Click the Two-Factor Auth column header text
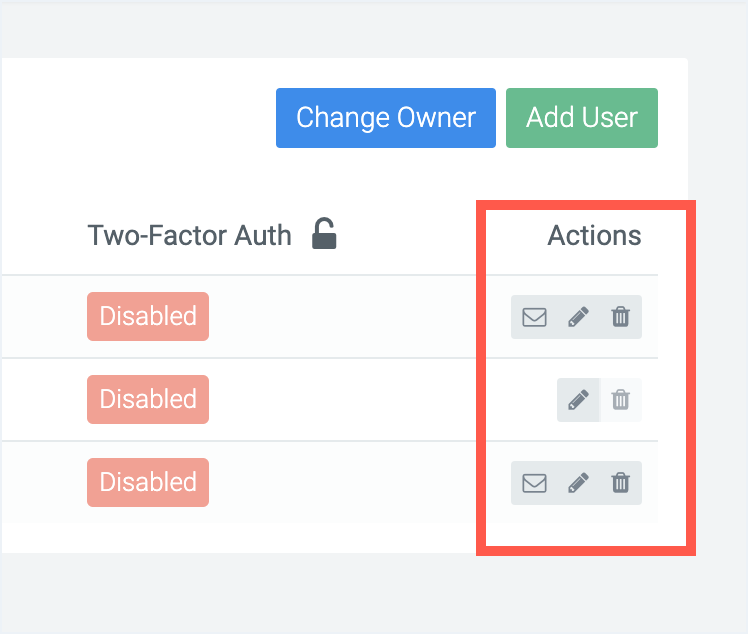 (189, 235)
